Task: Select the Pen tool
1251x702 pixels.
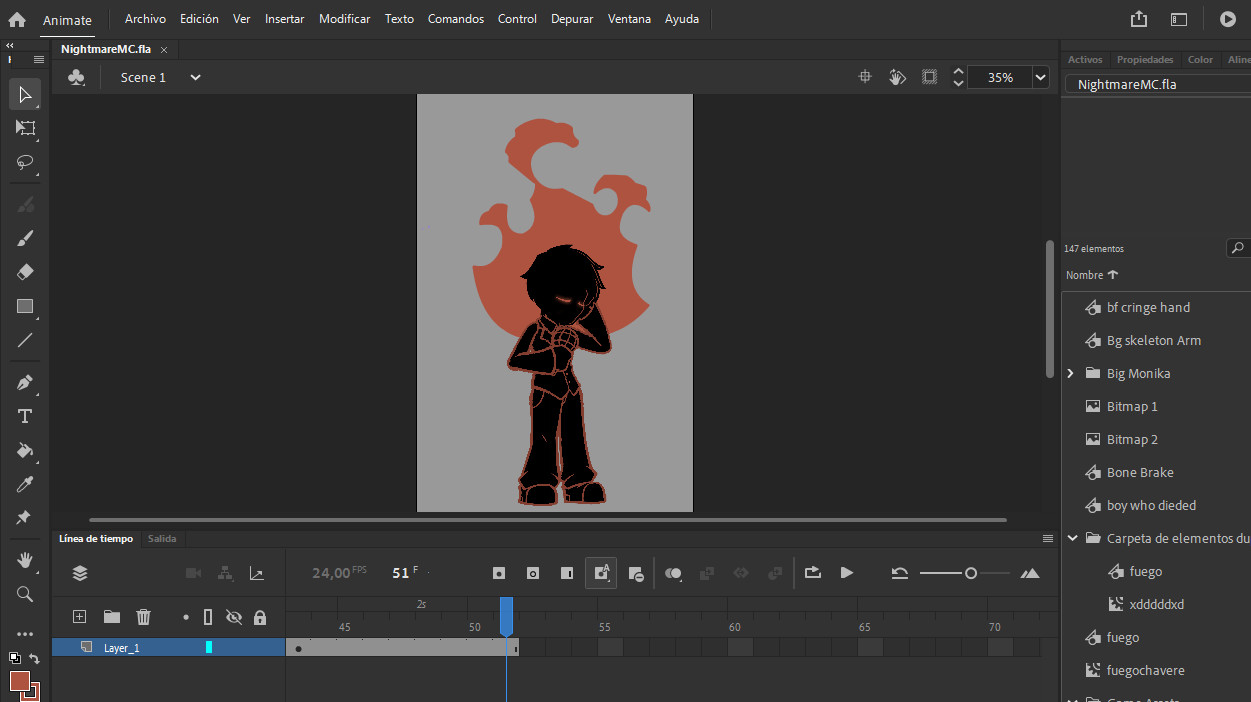Action: coord(24,382)
